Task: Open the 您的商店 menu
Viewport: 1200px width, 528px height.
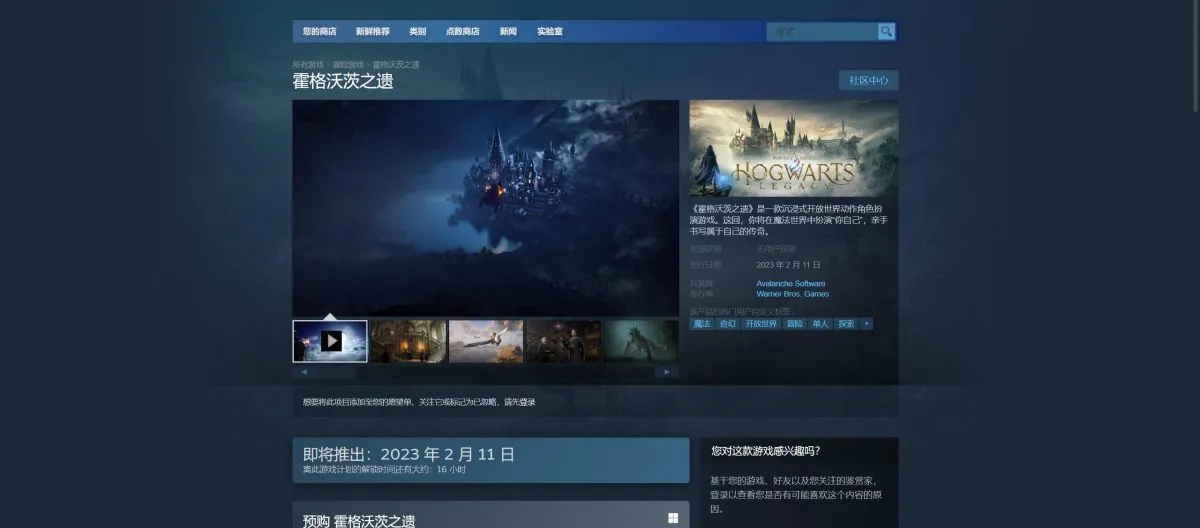Action: (319, 32)
